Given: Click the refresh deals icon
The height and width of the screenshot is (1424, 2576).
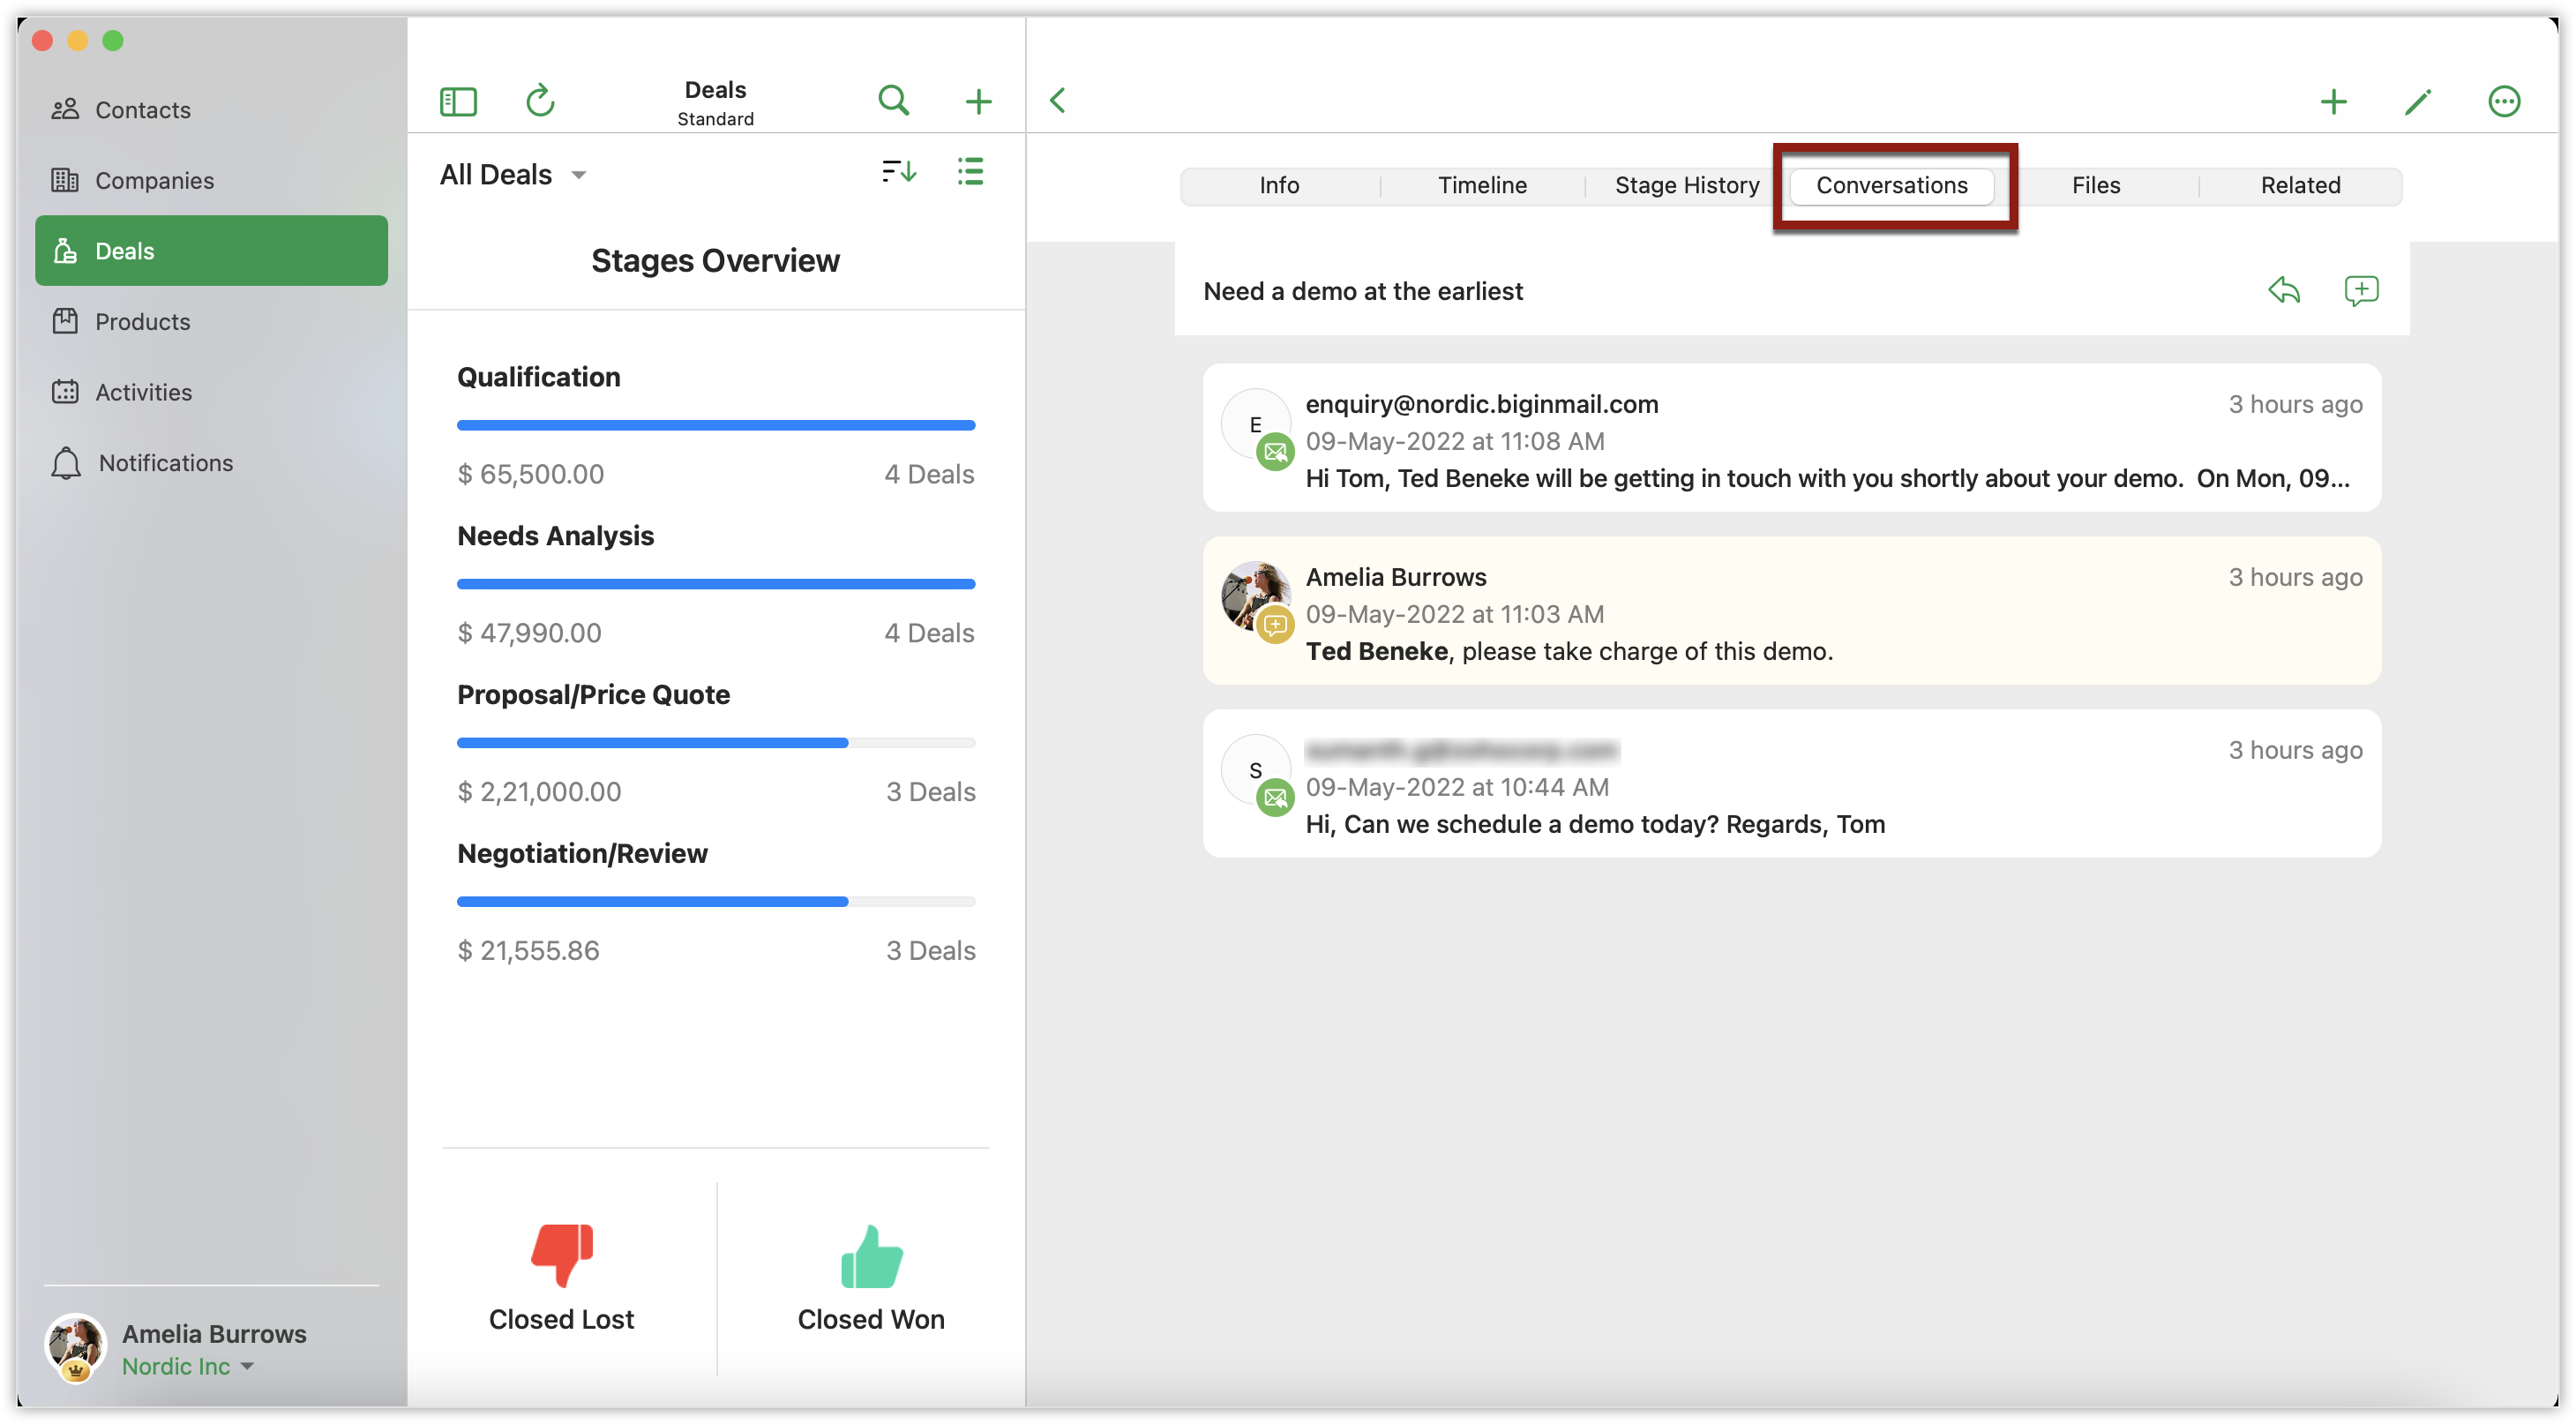Looking at the screenshot, I should [x=540, y=101].
